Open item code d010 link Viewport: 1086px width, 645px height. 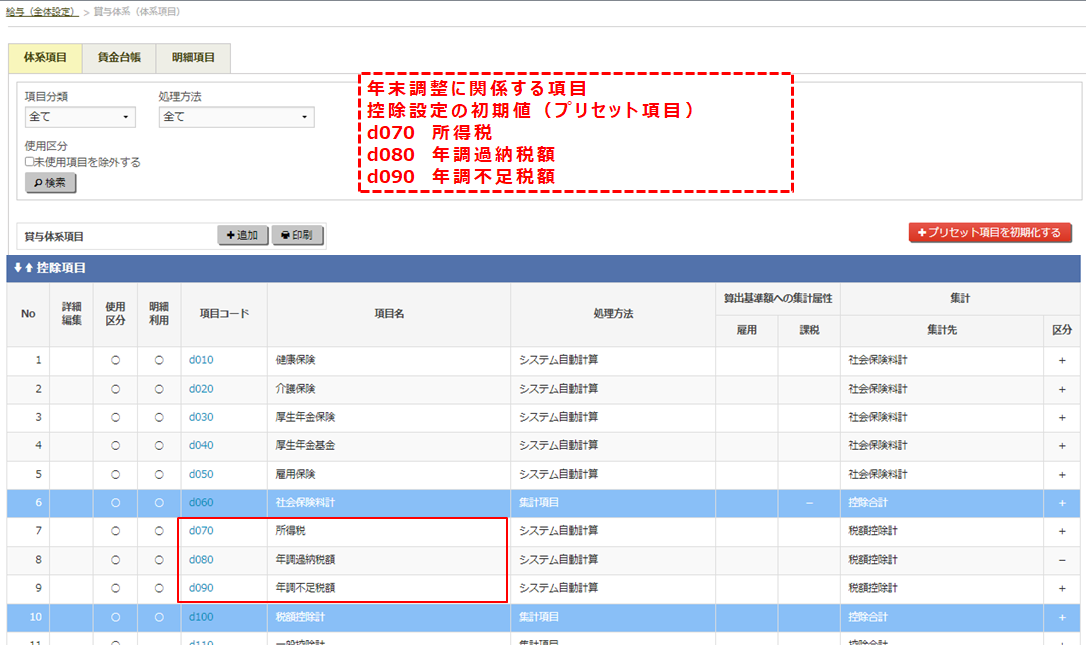[201, 360]
